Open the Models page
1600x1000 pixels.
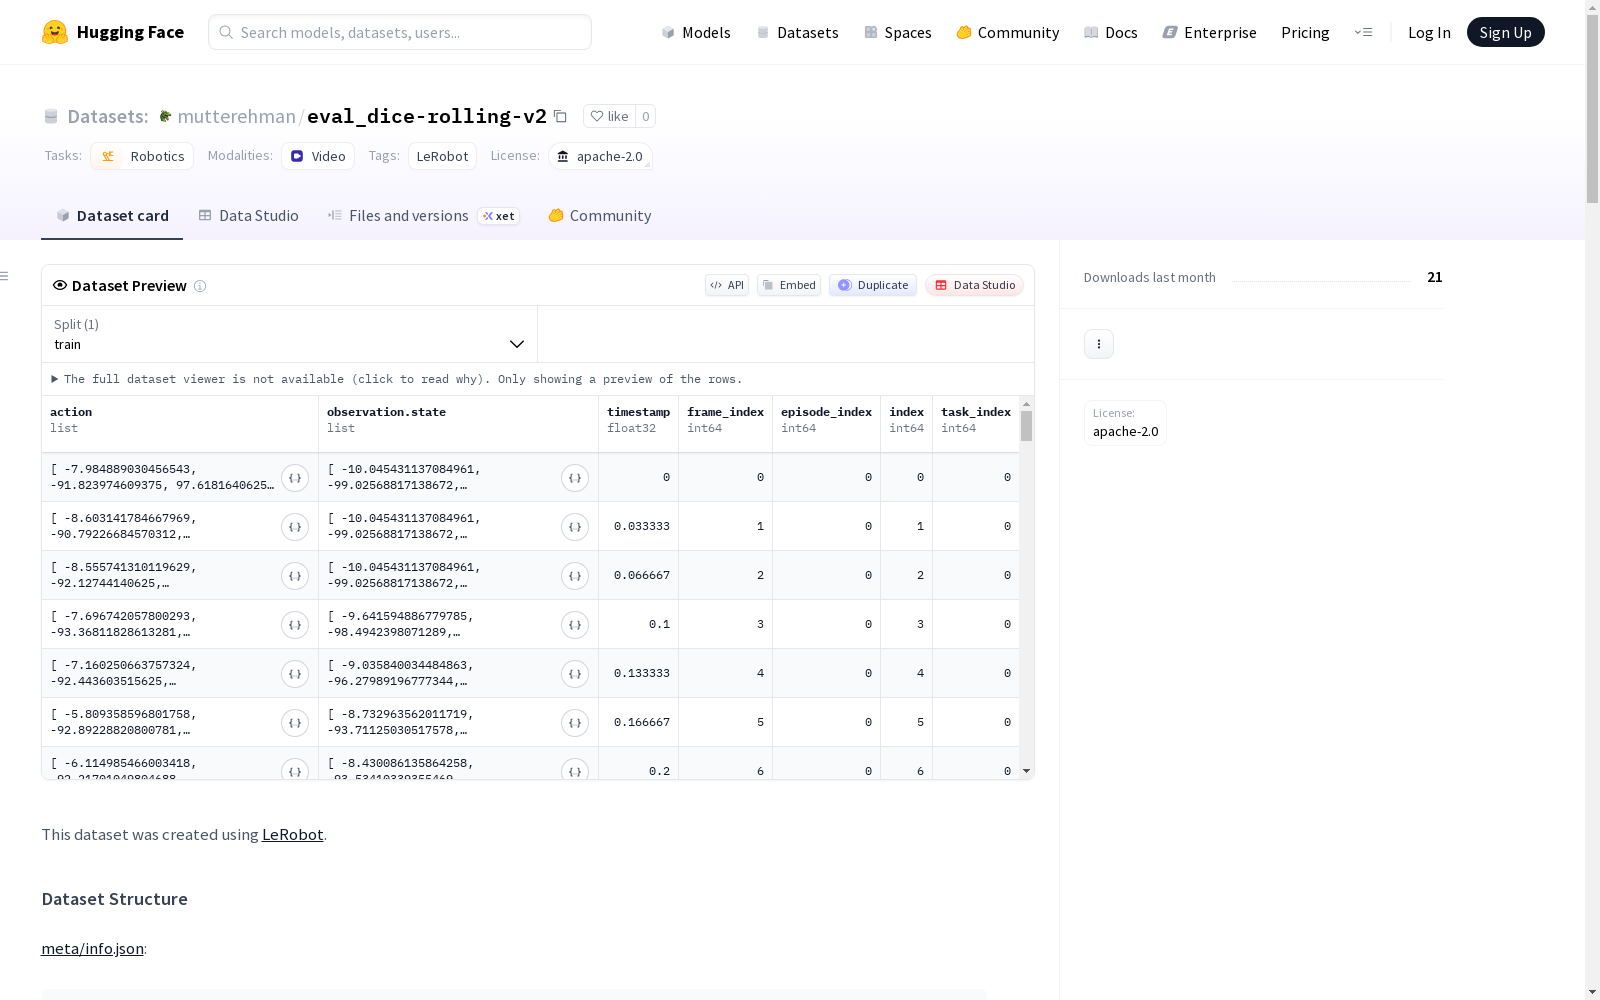tap(696, 32)
